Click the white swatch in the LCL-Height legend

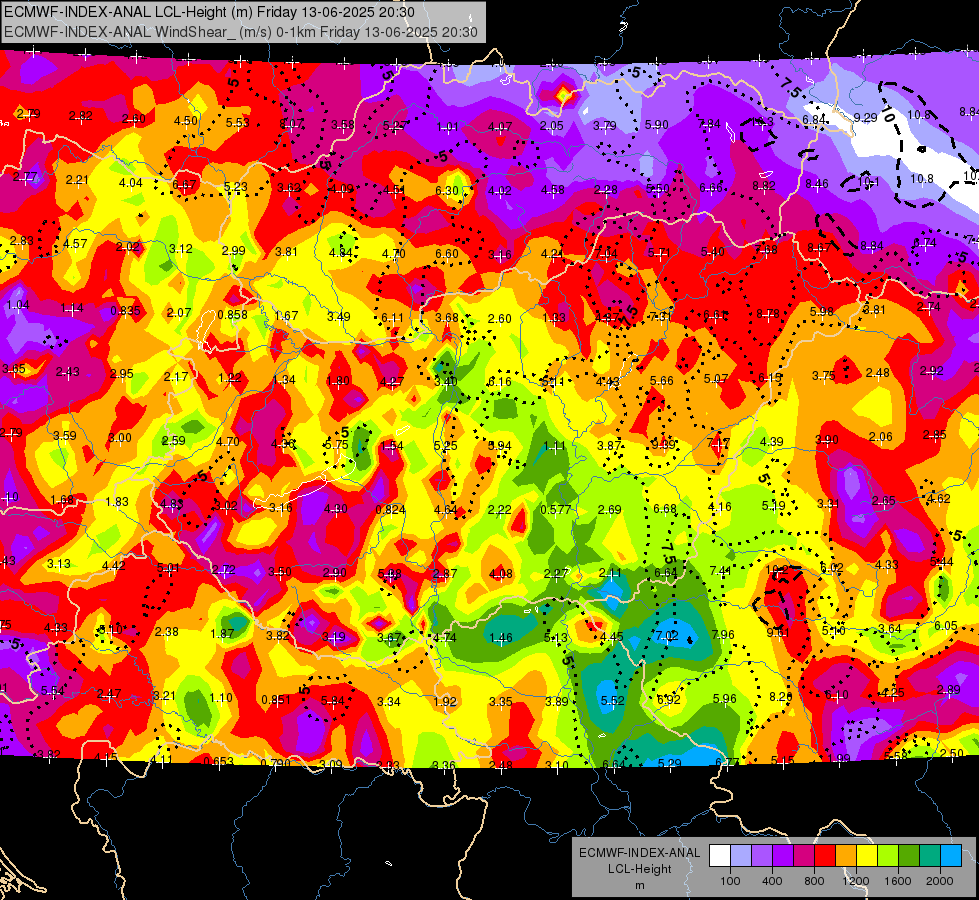point(720,856)
